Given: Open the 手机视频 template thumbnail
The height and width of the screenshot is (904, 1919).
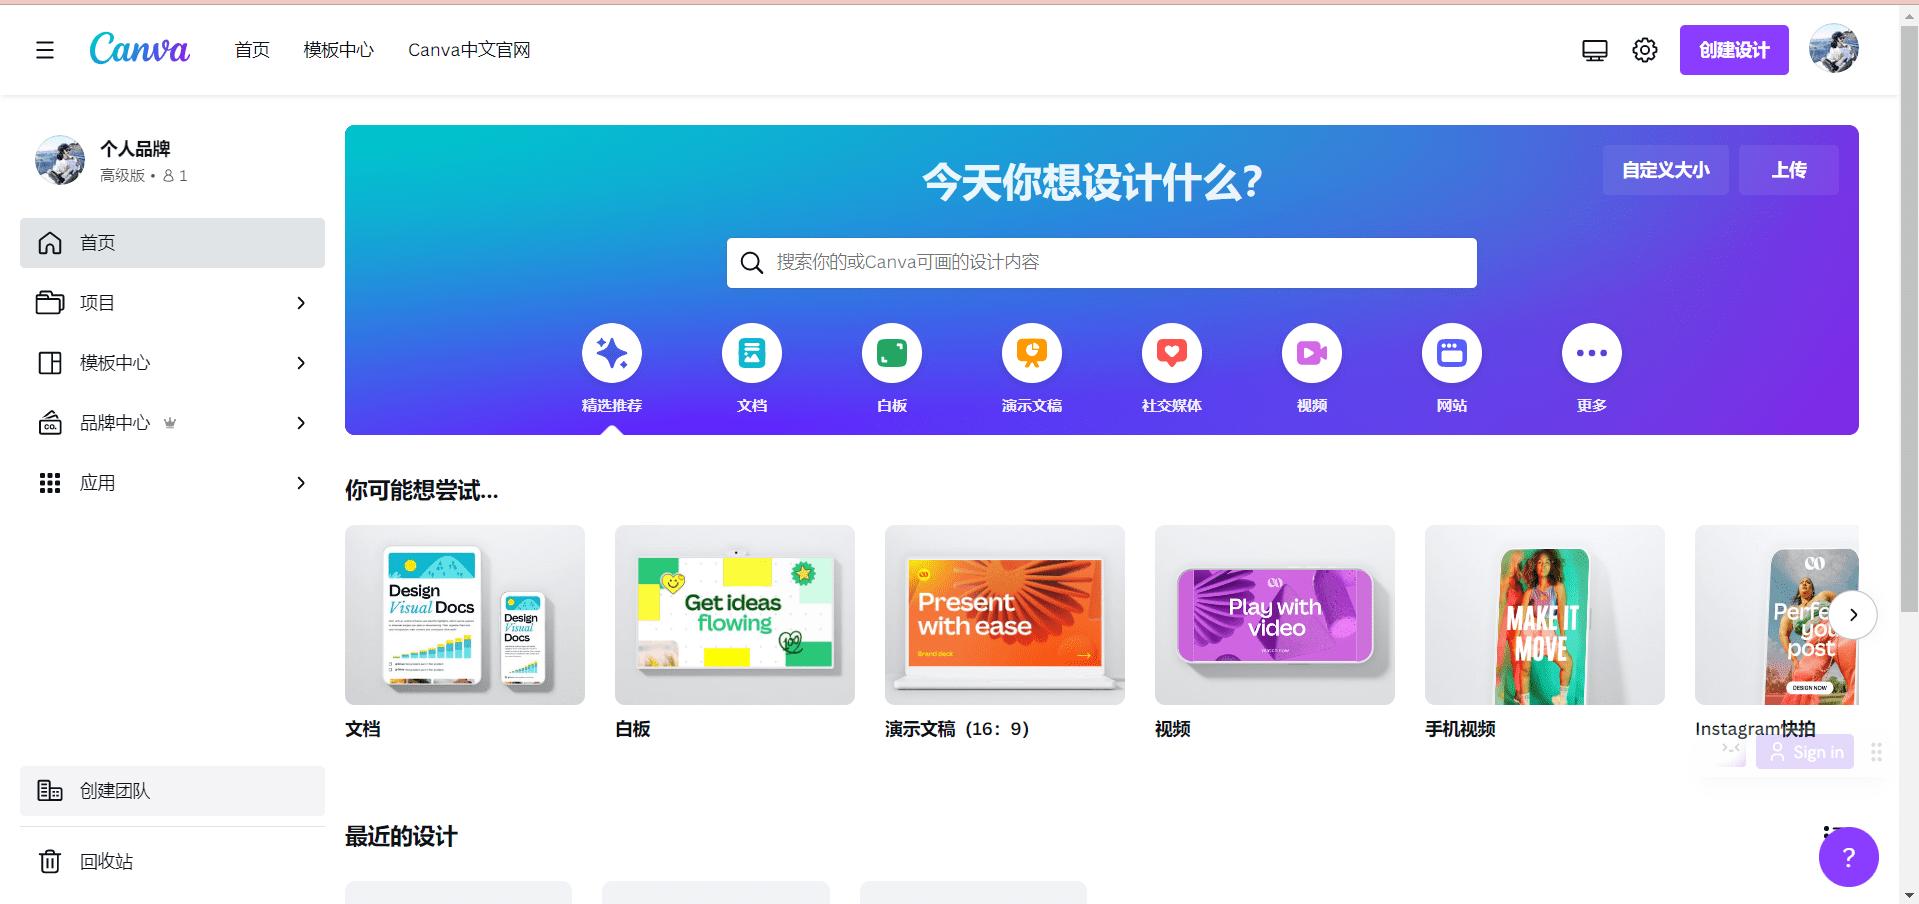Looking at the screenshot, I should (1544, 614).
